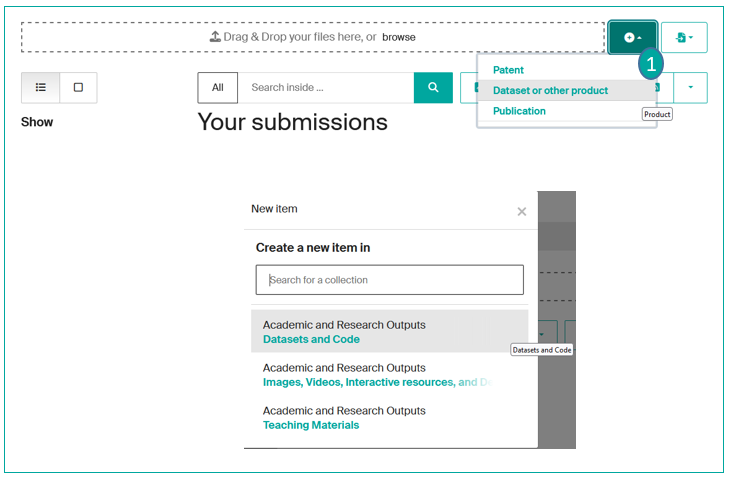Expand the caret dropdown right of search
Screen dimensions: 733x478
point(689,88)
